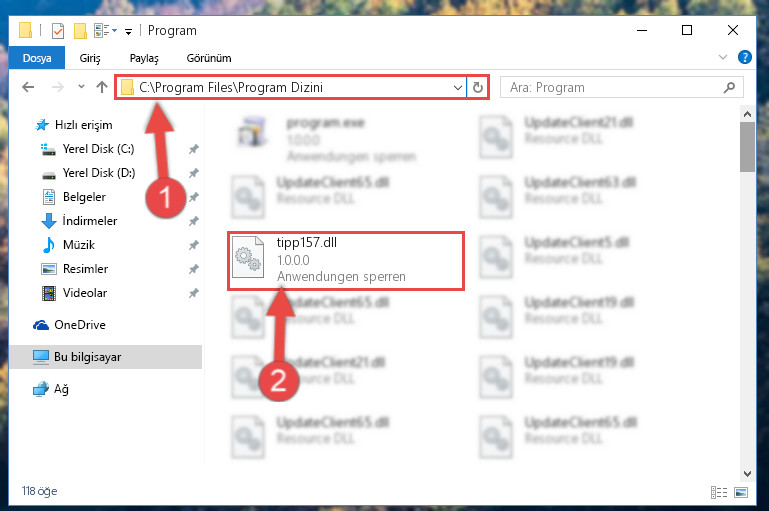Open the help question mark icon
Screen dimensions: 769x511
coord(744,57)
